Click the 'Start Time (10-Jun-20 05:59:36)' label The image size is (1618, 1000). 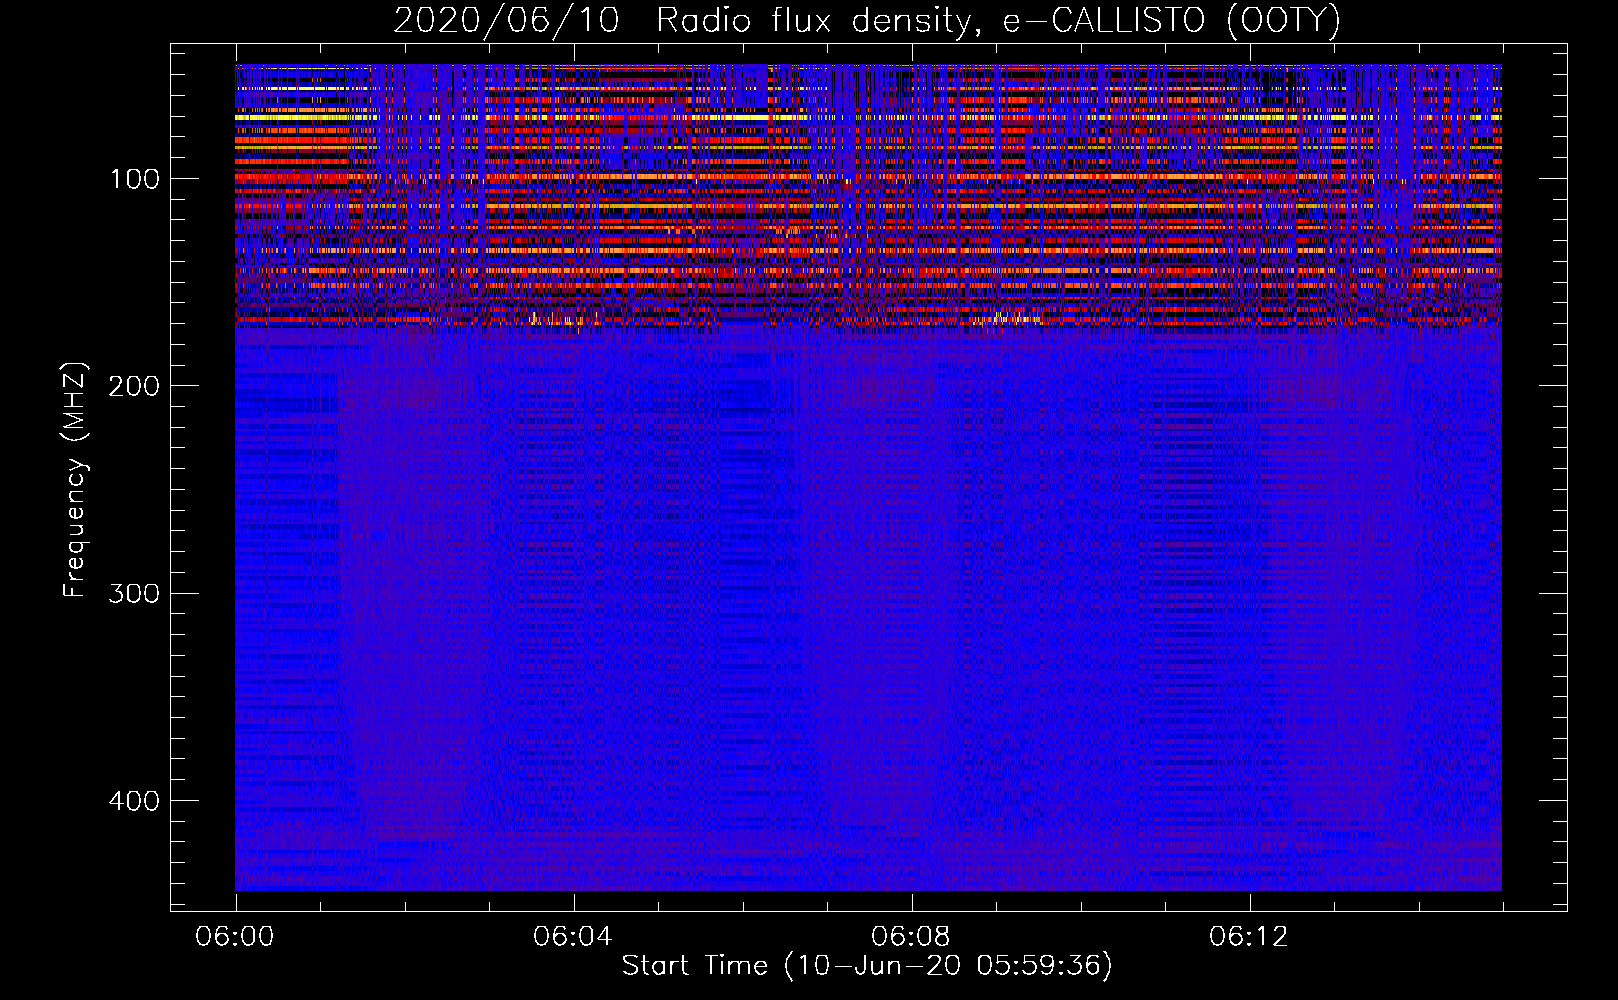point(867,966)
